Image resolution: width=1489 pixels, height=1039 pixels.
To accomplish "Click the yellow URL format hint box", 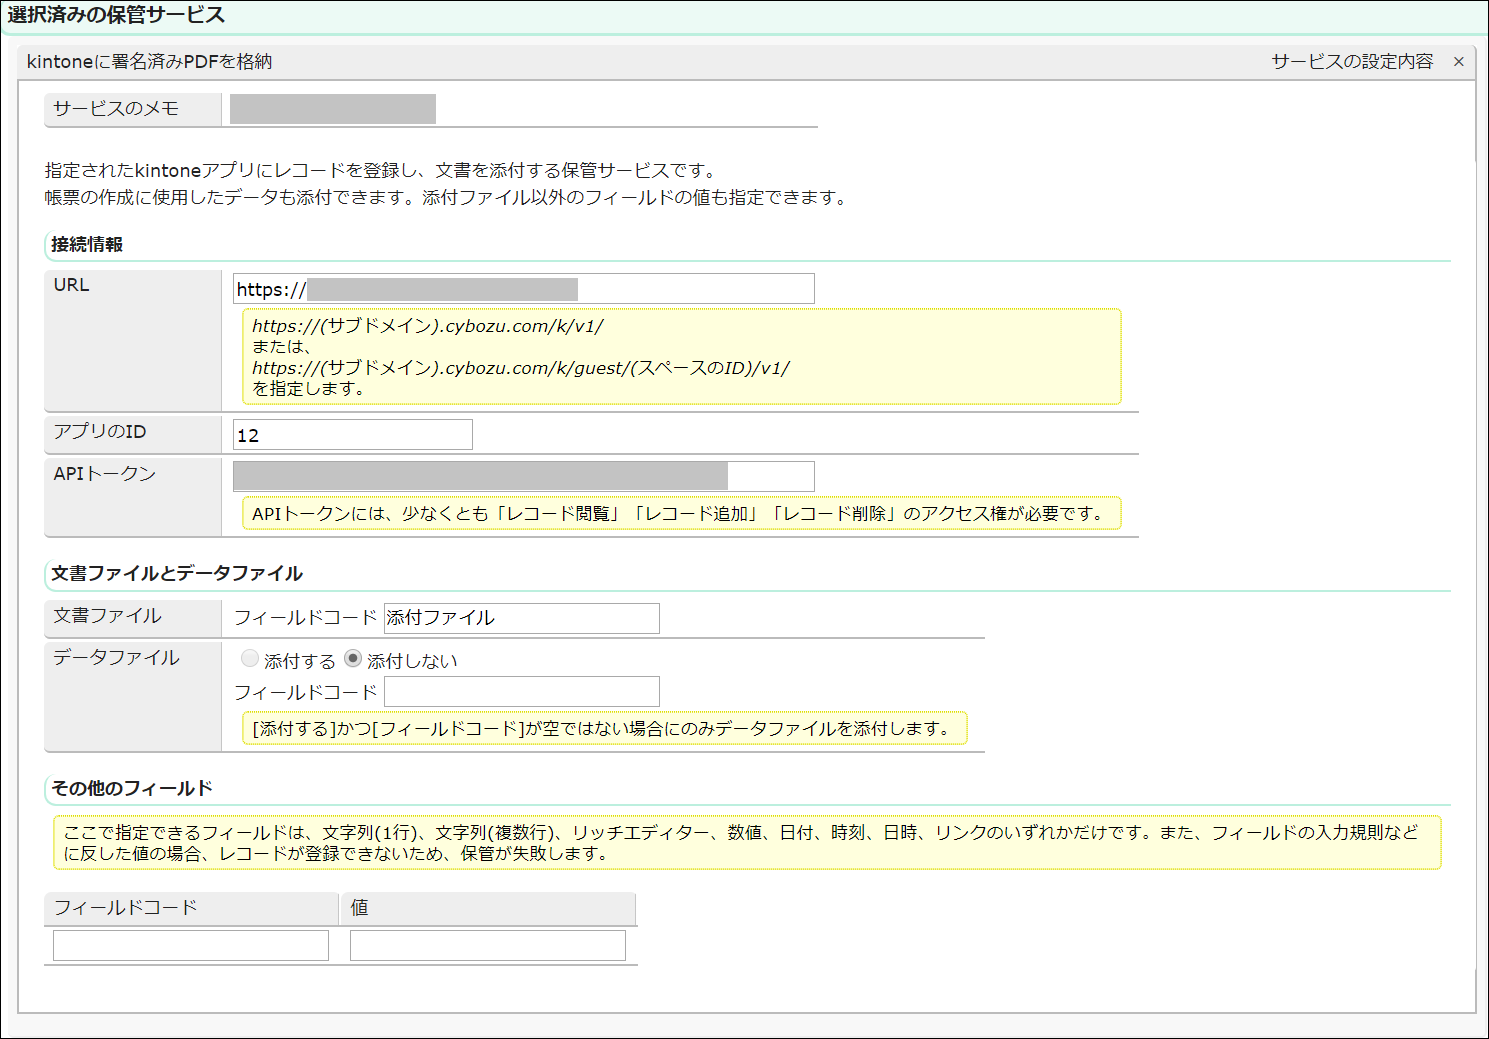I will [x=683, y=356].
